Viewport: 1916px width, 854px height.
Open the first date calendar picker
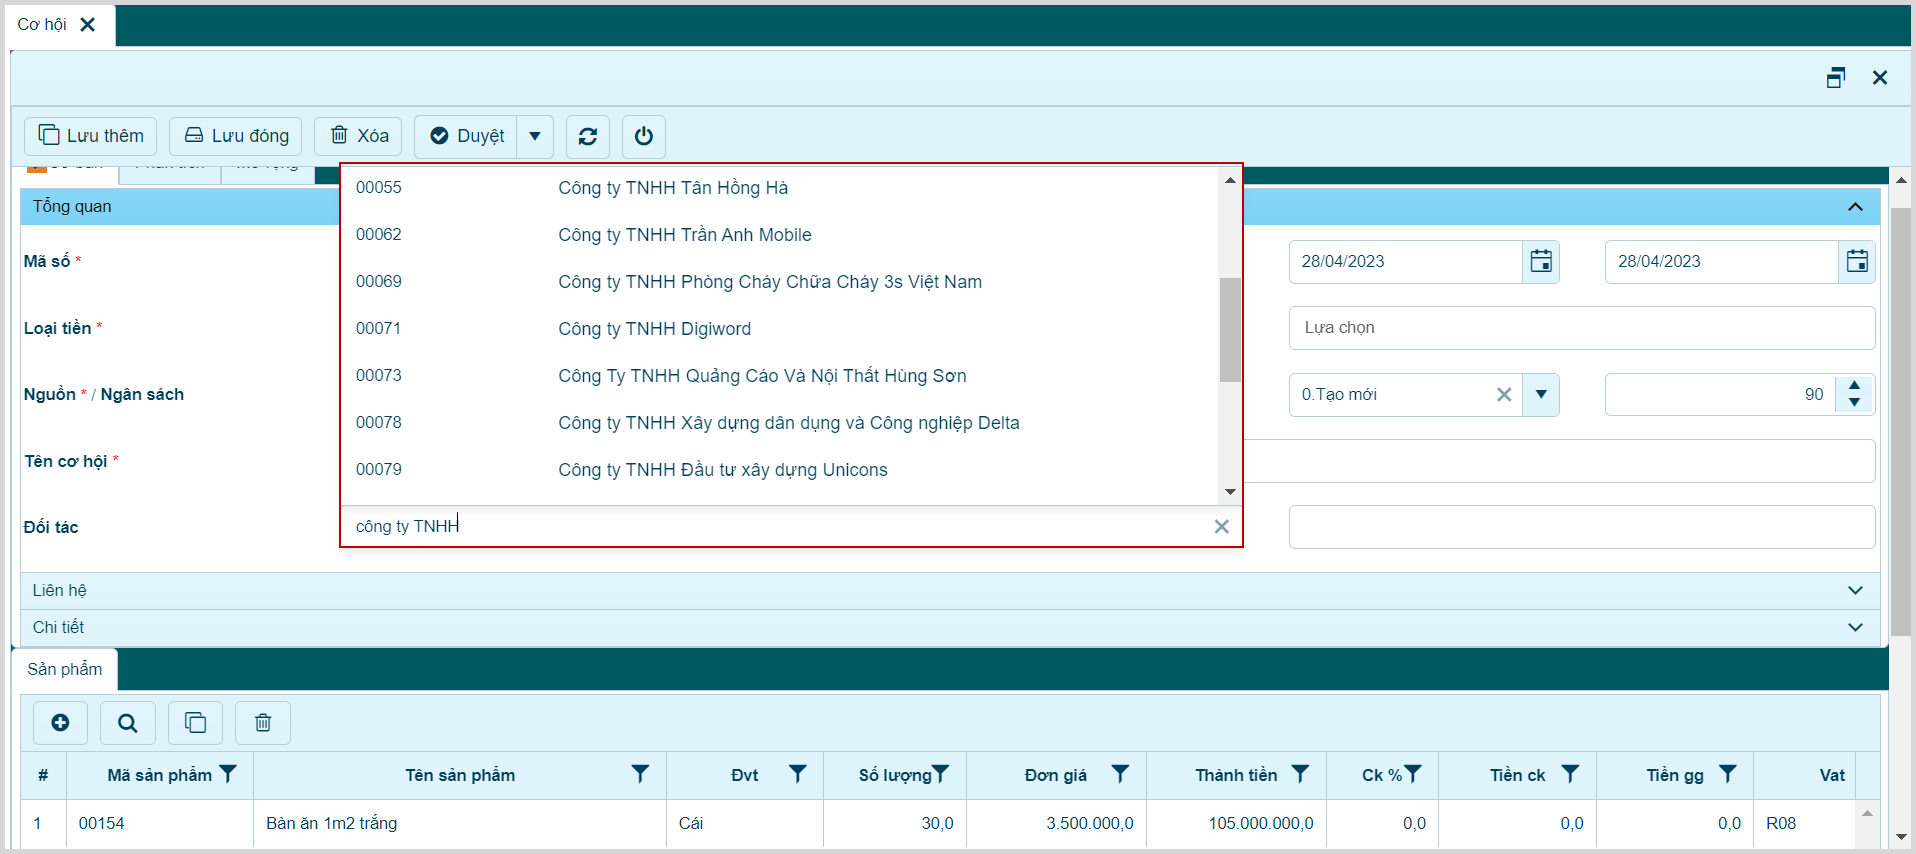[1541, 261]
